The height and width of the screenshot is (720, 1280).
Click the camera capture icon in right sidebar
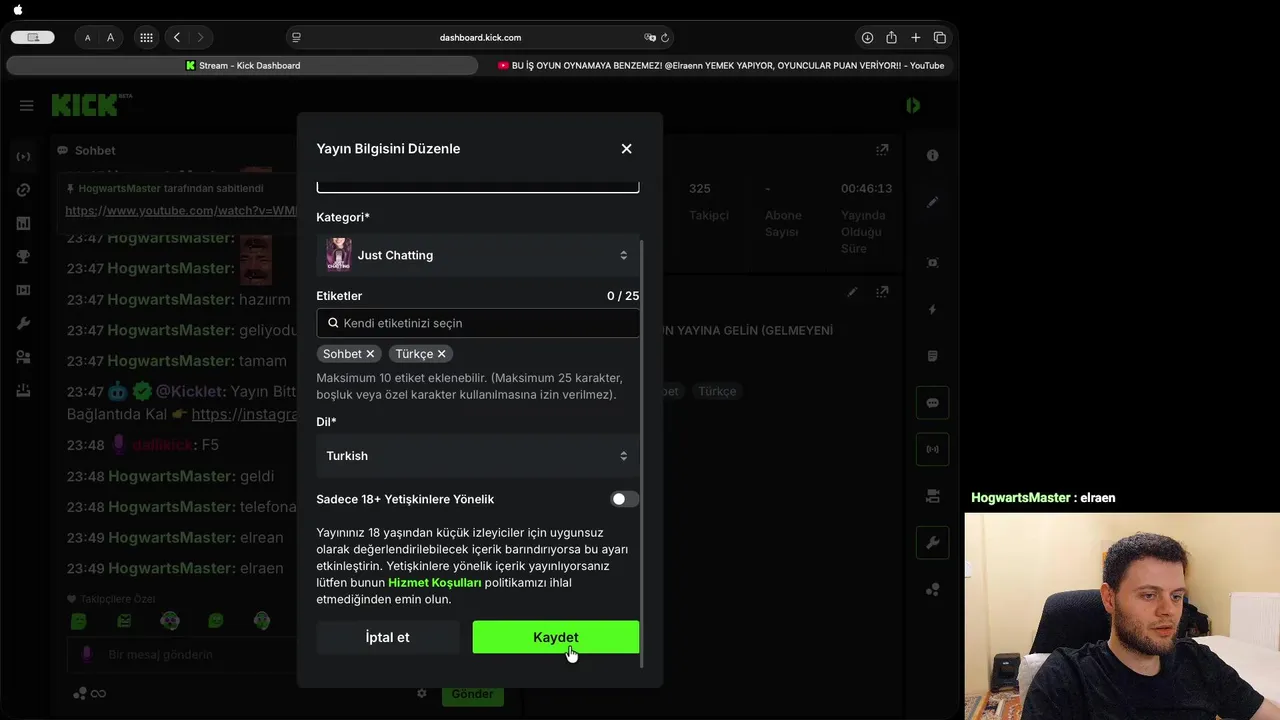(x=932, y=262)
